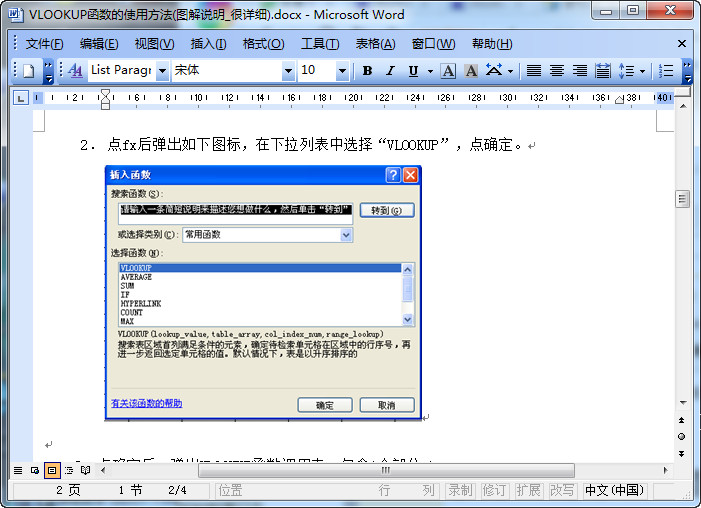
Task: Expand Standard toolbar options chevron
Action: point(49,72)
